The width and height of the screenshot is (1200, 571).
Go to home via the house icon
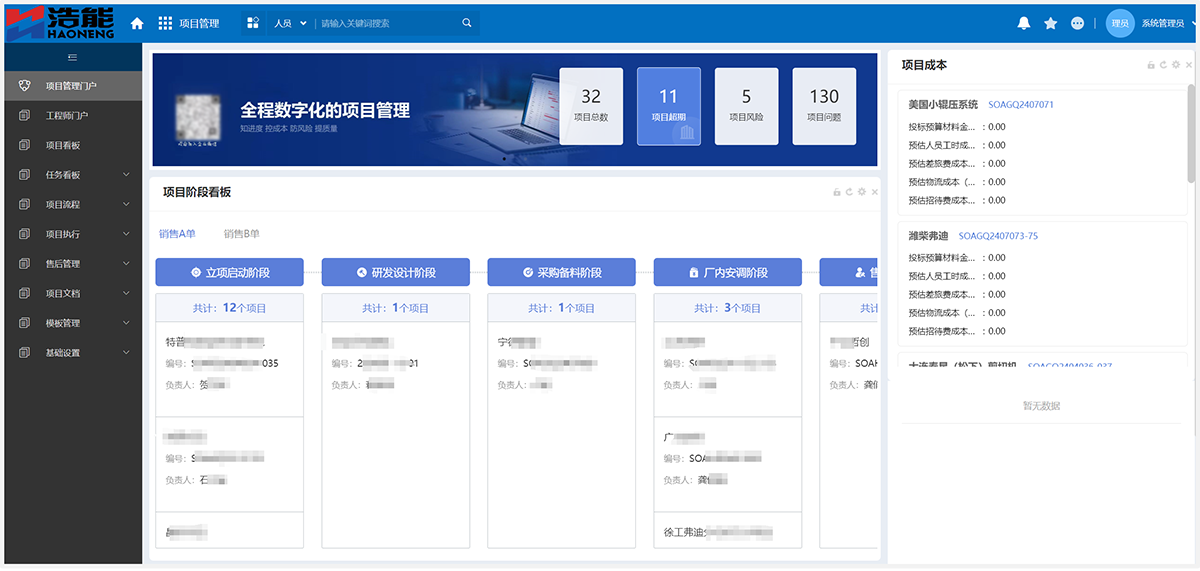137,23
